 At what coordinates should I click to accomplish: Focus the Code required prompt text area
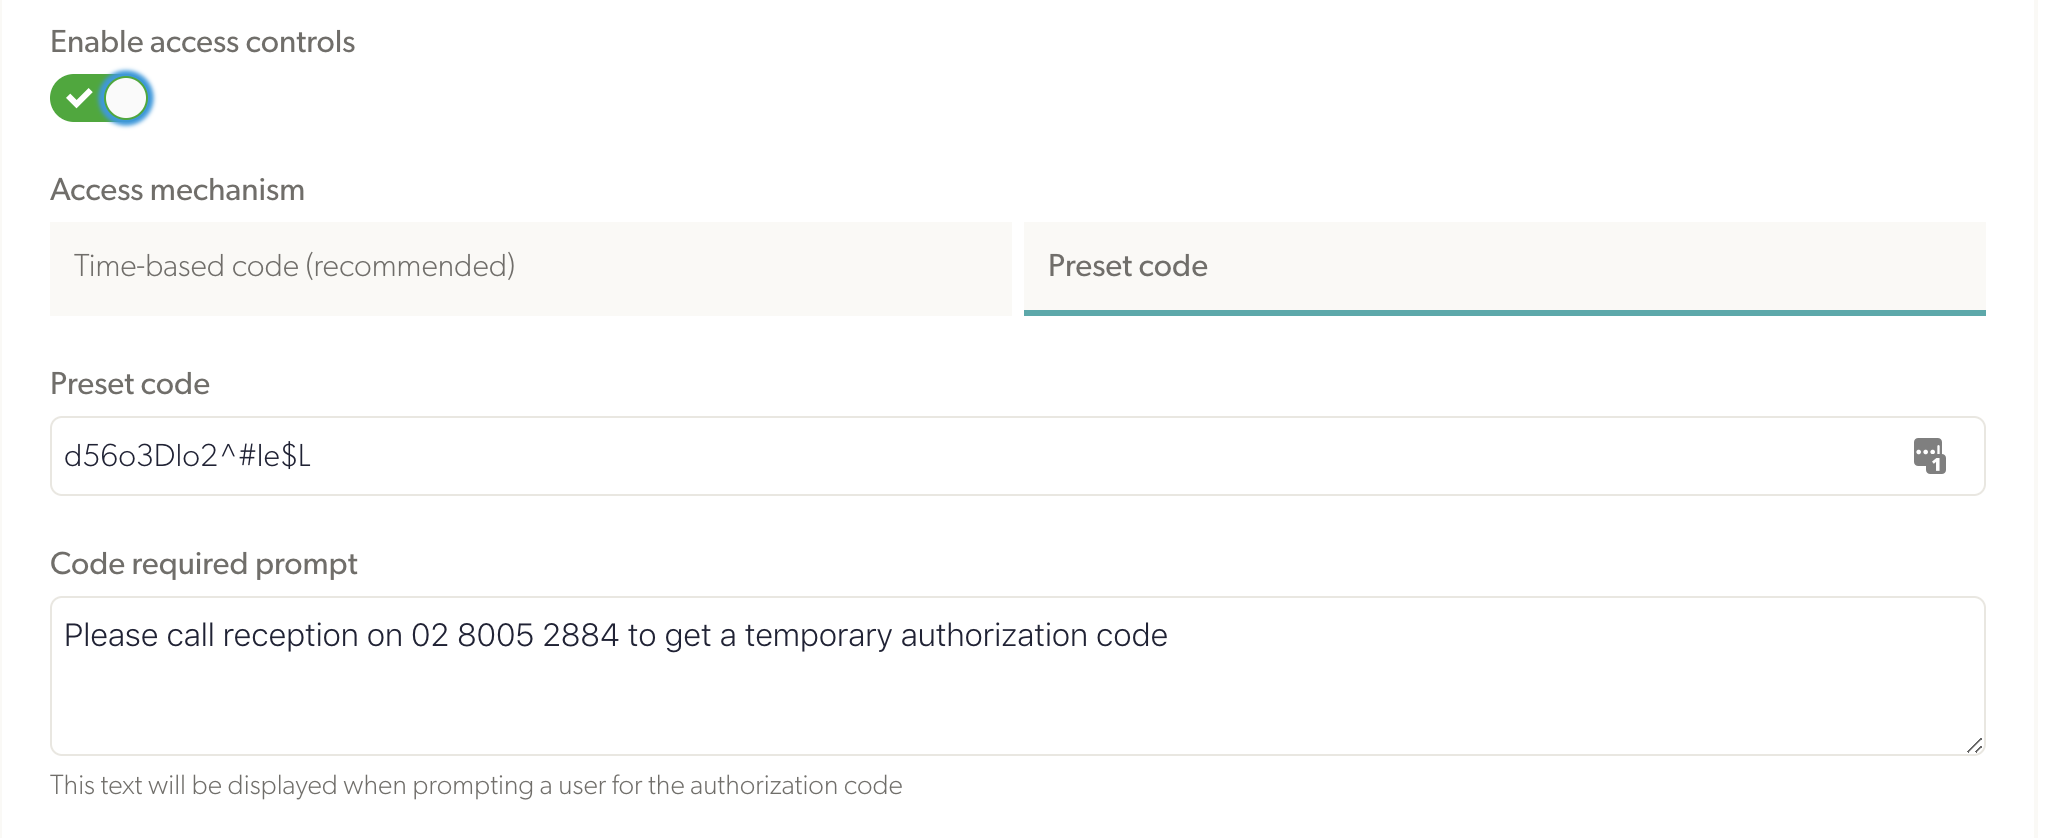pos(1018,676)
